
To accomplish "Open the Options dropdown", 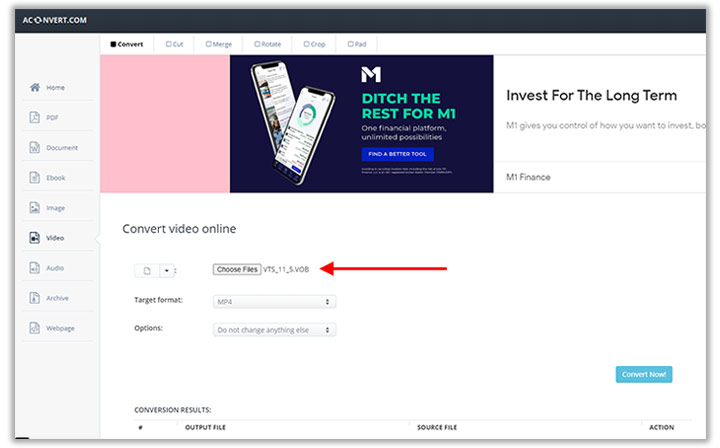I will 274,330.
